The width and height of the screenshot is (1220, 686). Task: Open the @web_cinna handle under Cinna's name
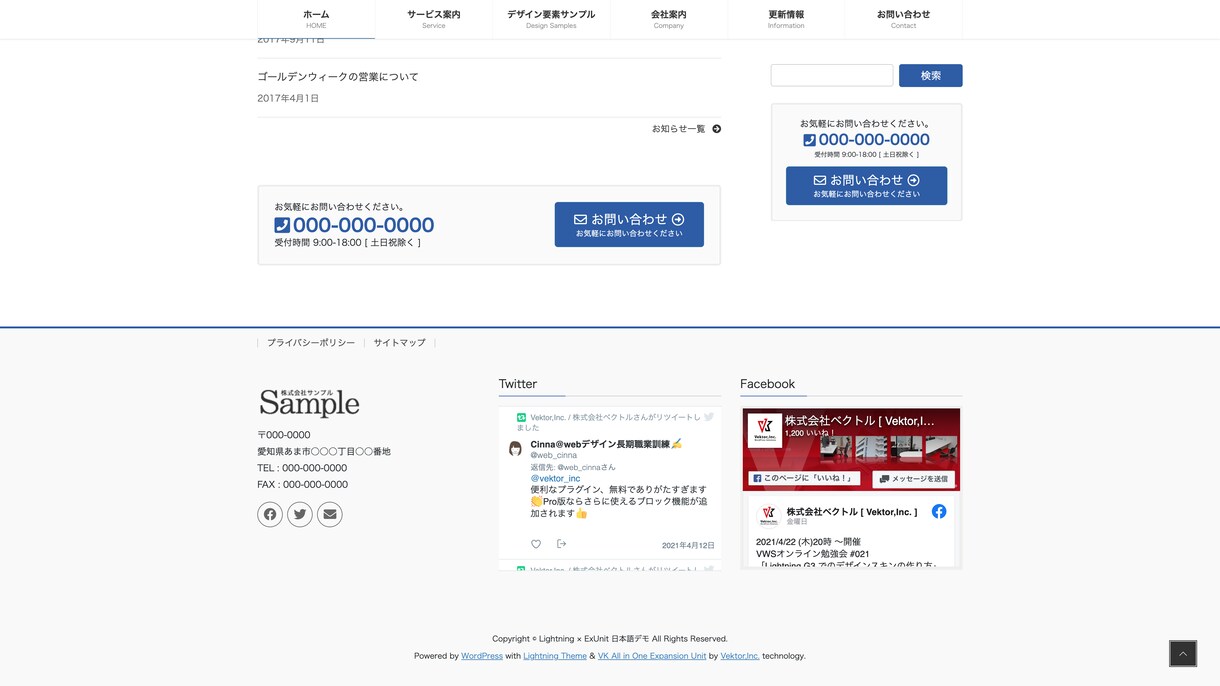tap(553, 455)
